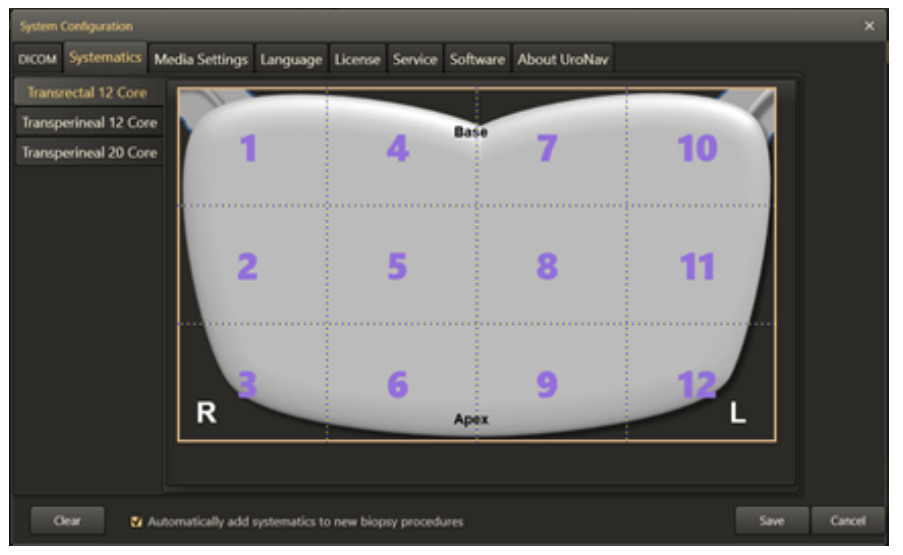Screen dimensions: 903x555
Task: Open the Service tab
Action: coord(415,59)
